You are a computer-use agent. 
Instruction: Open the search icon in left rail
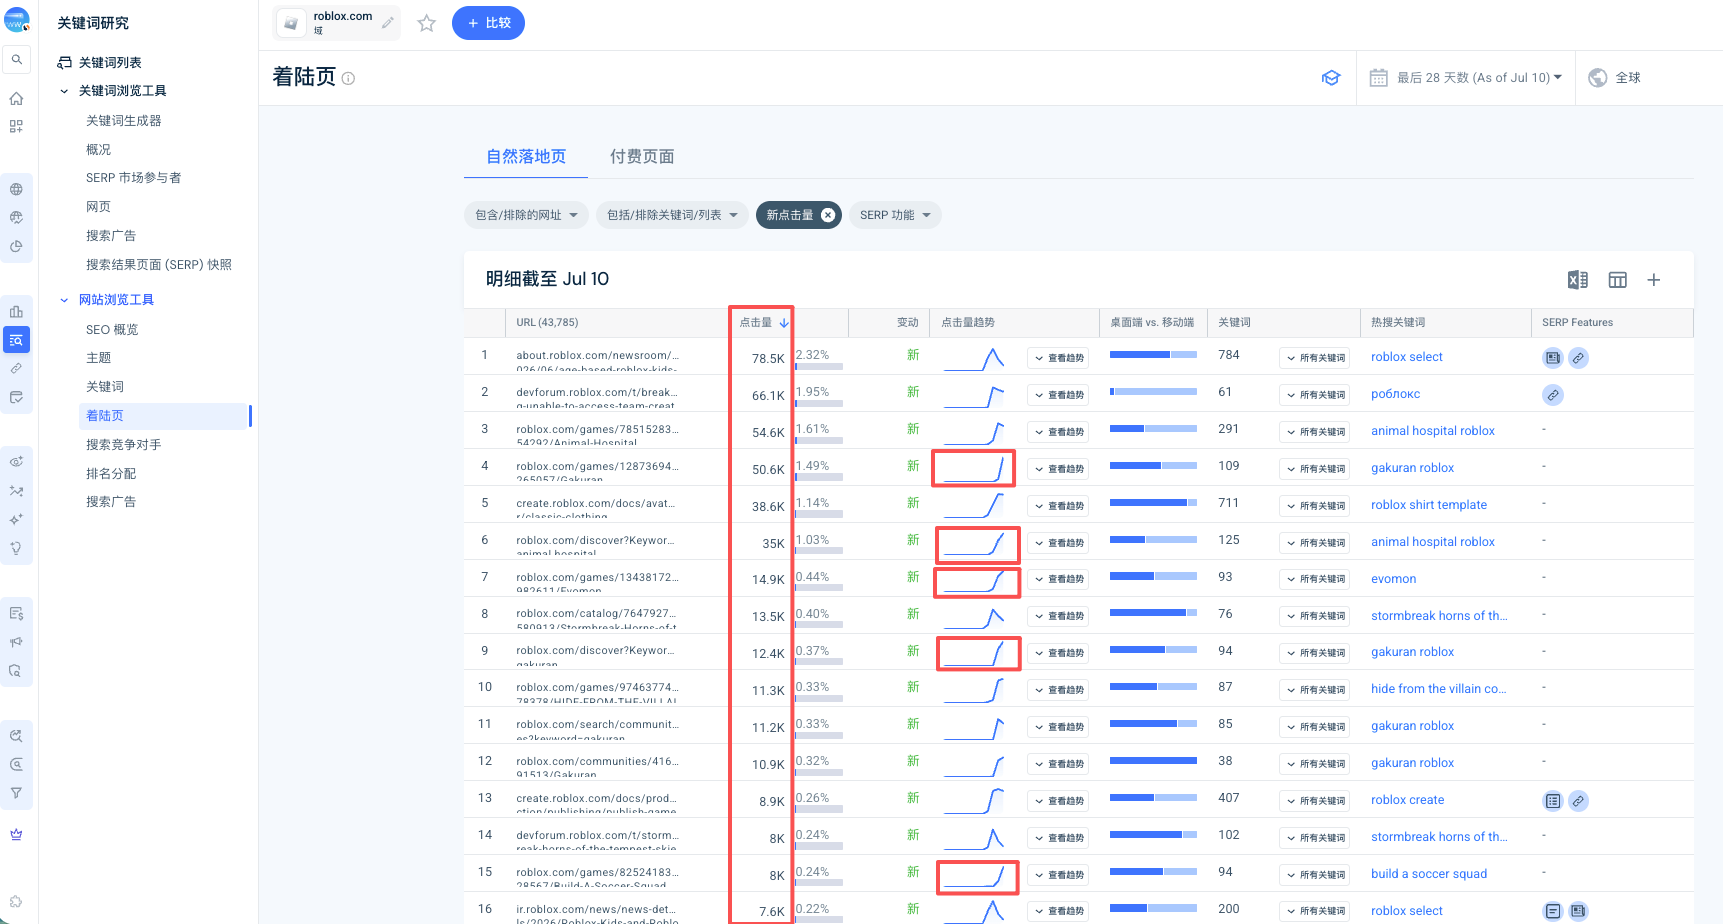[16, 60]
